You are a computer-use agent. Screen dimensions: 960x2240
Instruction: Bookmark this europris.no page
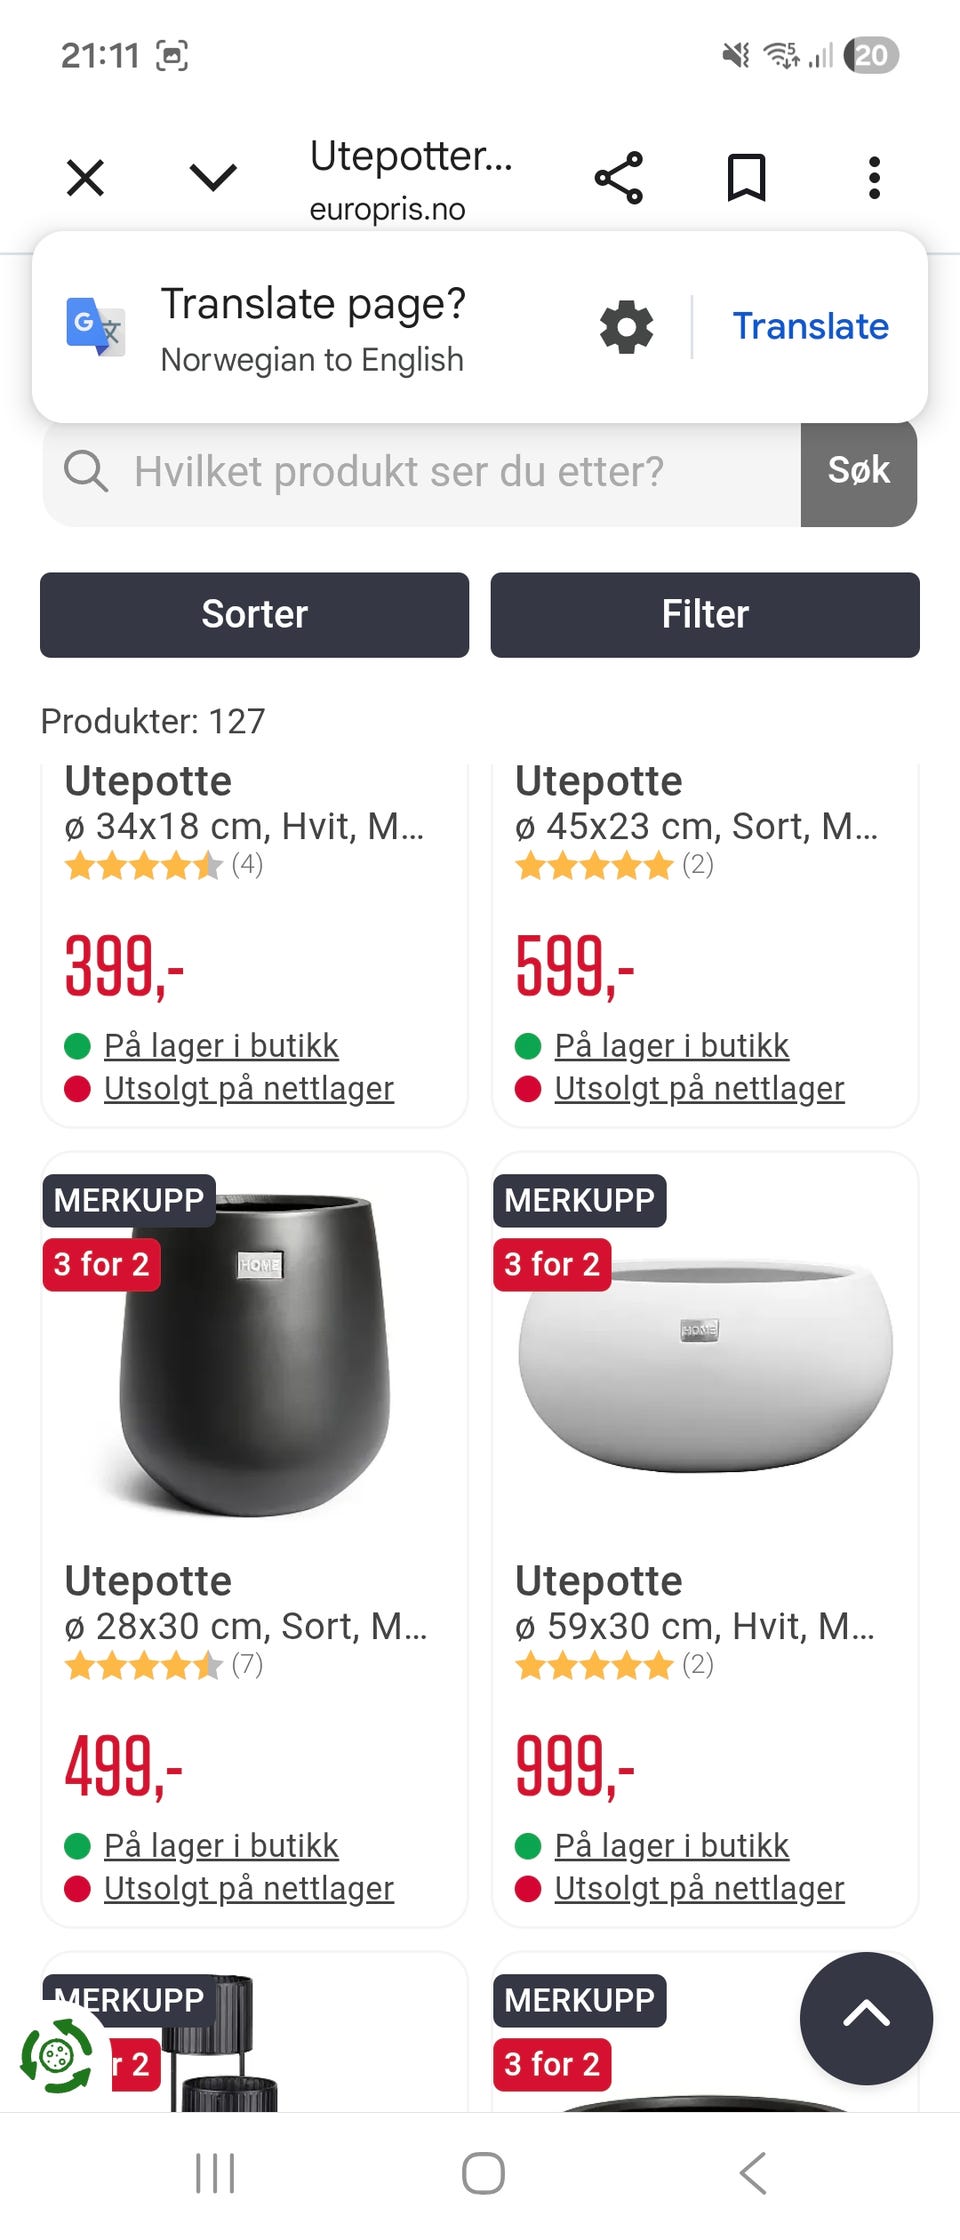pos(746,178)
